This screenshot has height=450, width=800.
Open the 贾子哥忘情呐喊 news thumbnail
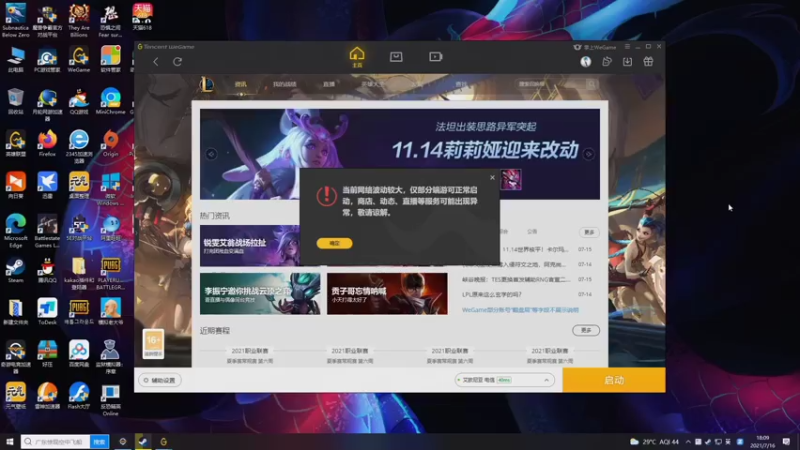387,293
